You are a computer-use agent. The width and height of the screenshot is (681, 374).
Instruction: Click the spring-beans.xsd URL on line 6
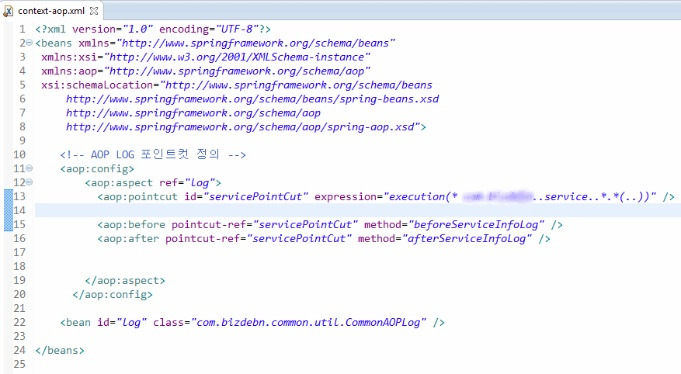tap(252, 99)
